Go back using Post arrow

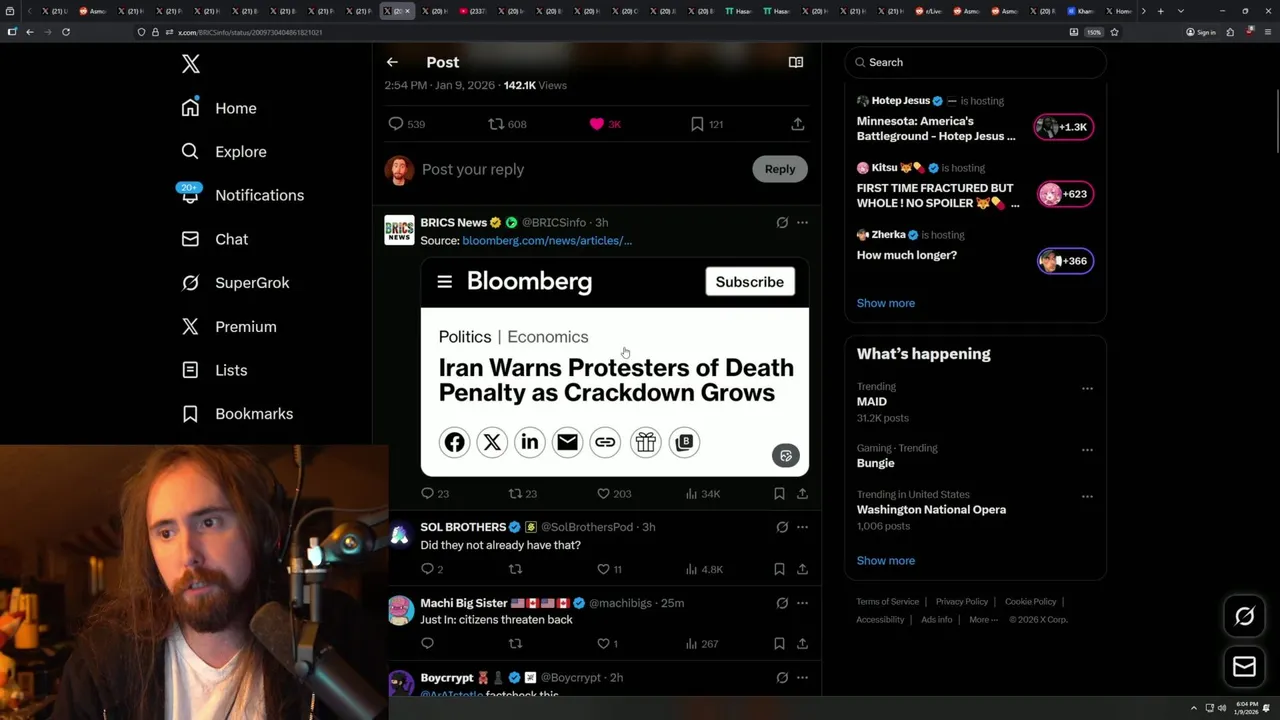(392, 62)
